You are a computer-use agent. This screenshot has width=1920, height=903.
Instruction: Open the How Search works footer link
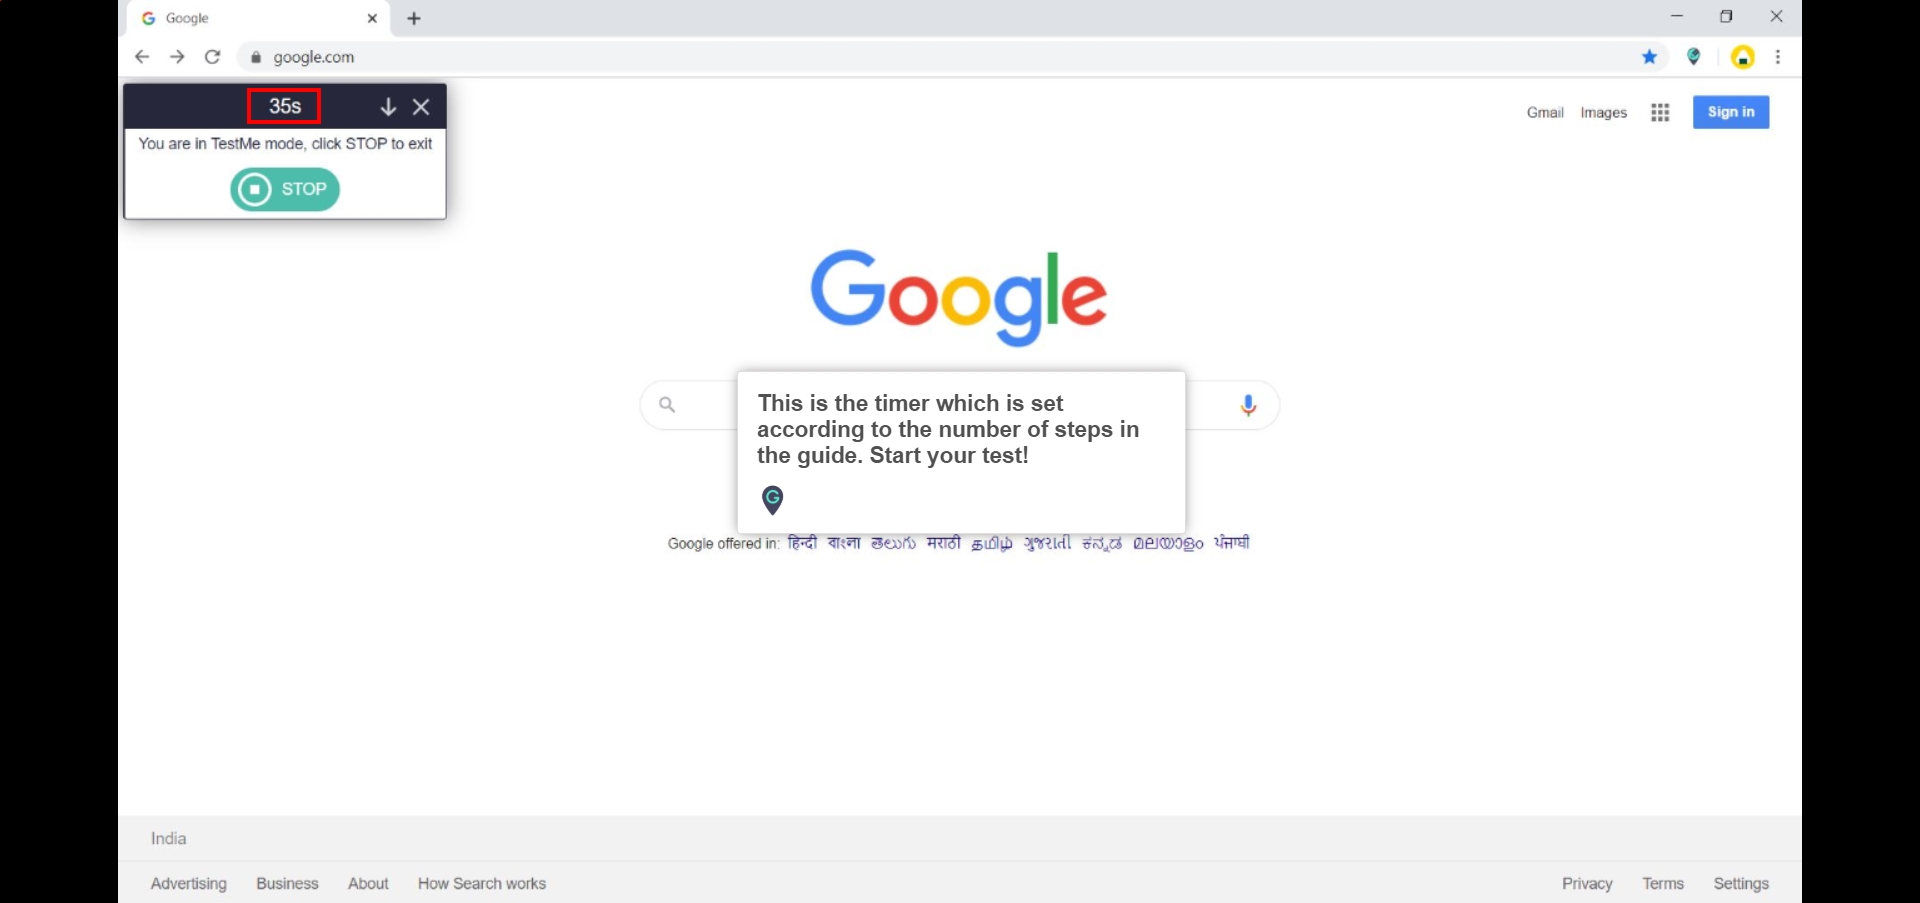click(x=481, y=883)
